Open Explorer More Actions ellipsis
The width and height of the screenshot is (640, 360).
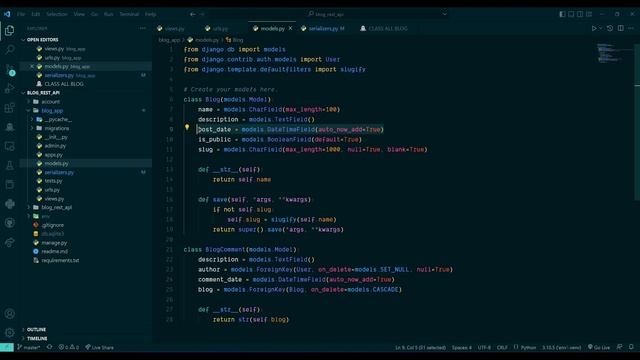point(142,29)
